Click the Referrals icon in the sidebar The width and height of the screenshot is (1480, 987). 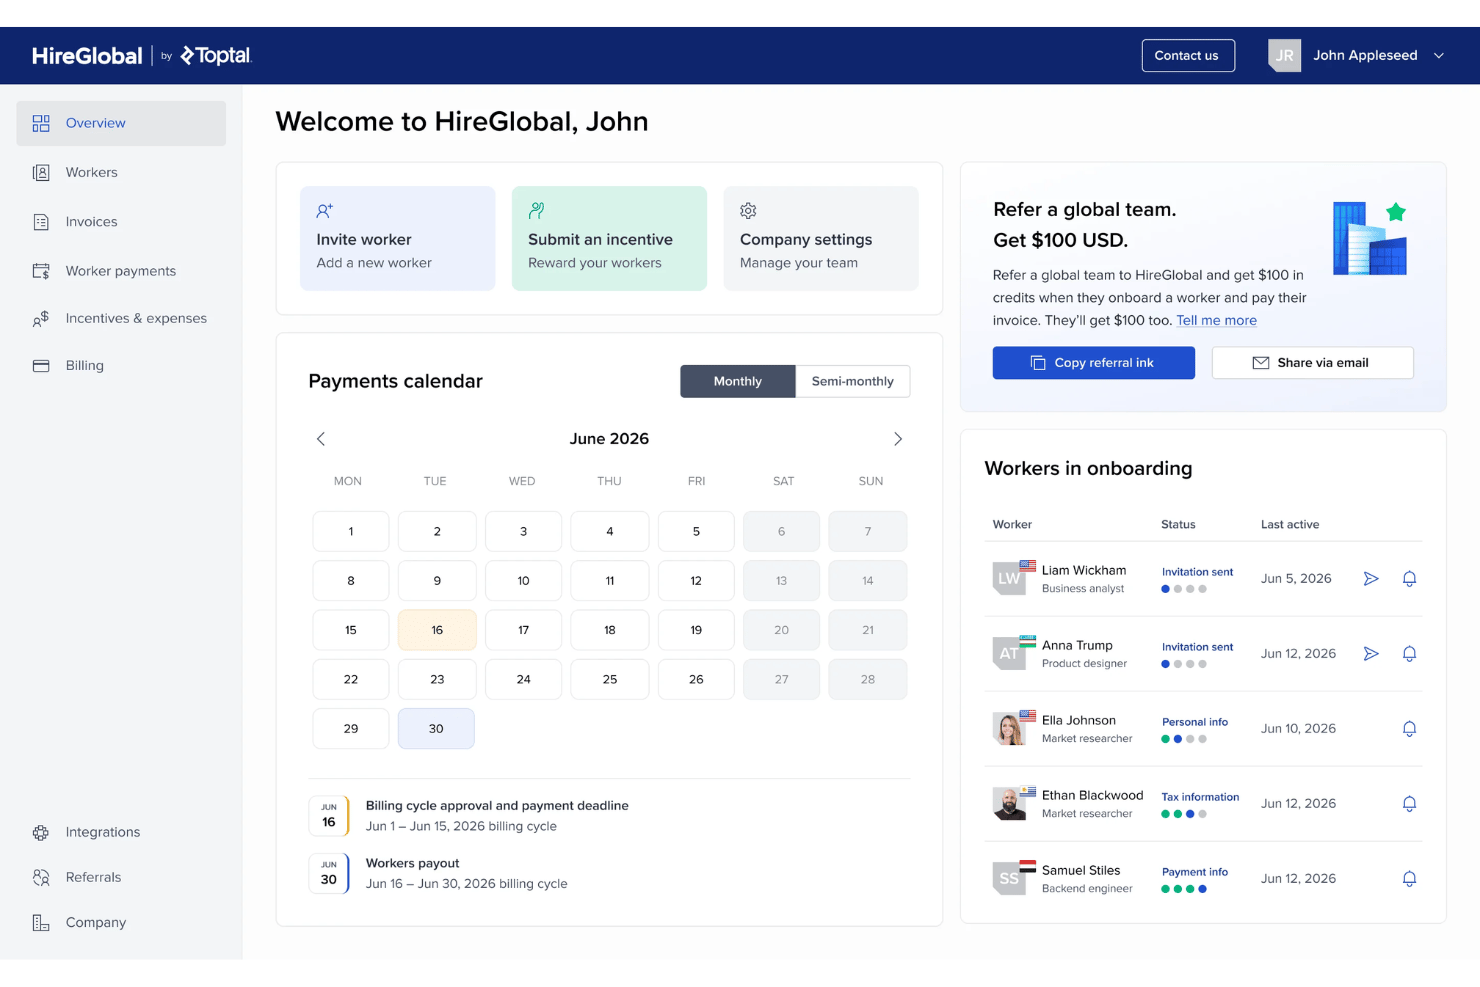pos(41,877)
